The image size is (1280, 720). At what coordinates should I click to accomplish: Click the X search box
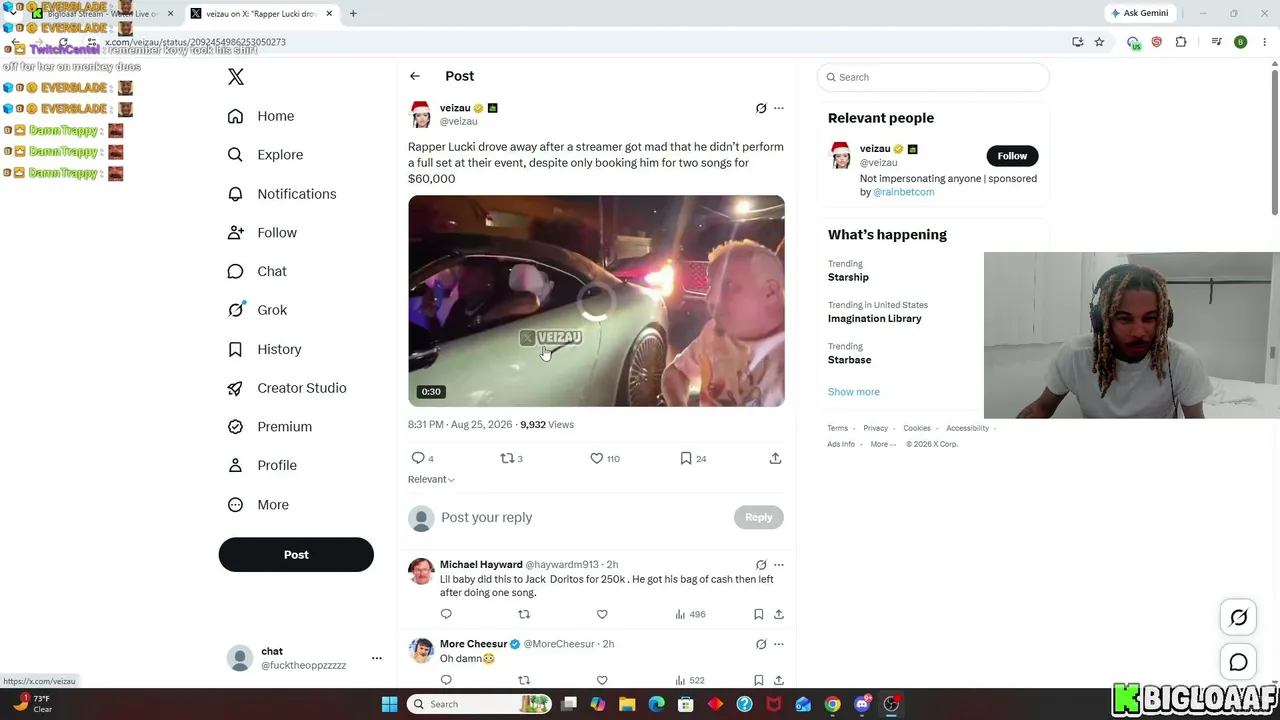click(933, 77)
